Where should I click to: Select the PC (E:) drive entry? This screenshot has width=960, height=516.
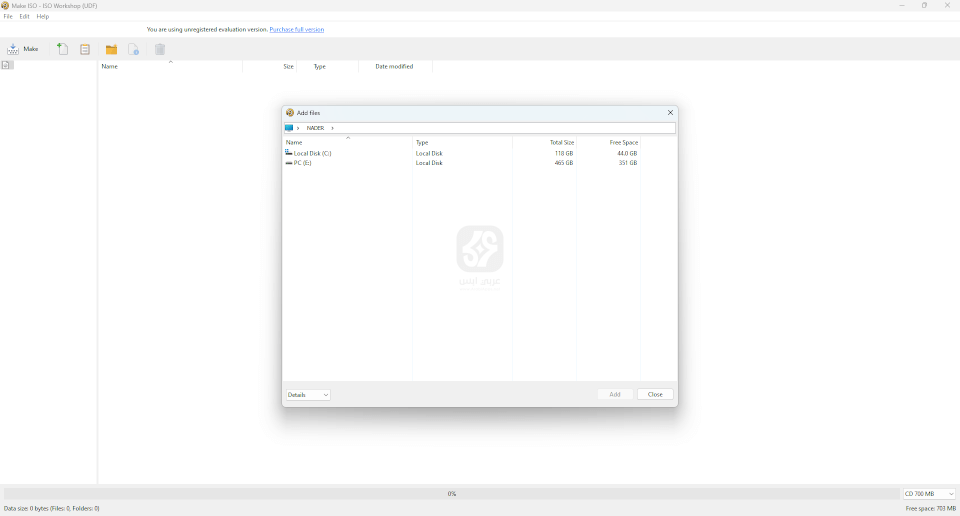[x=302, y=163]
